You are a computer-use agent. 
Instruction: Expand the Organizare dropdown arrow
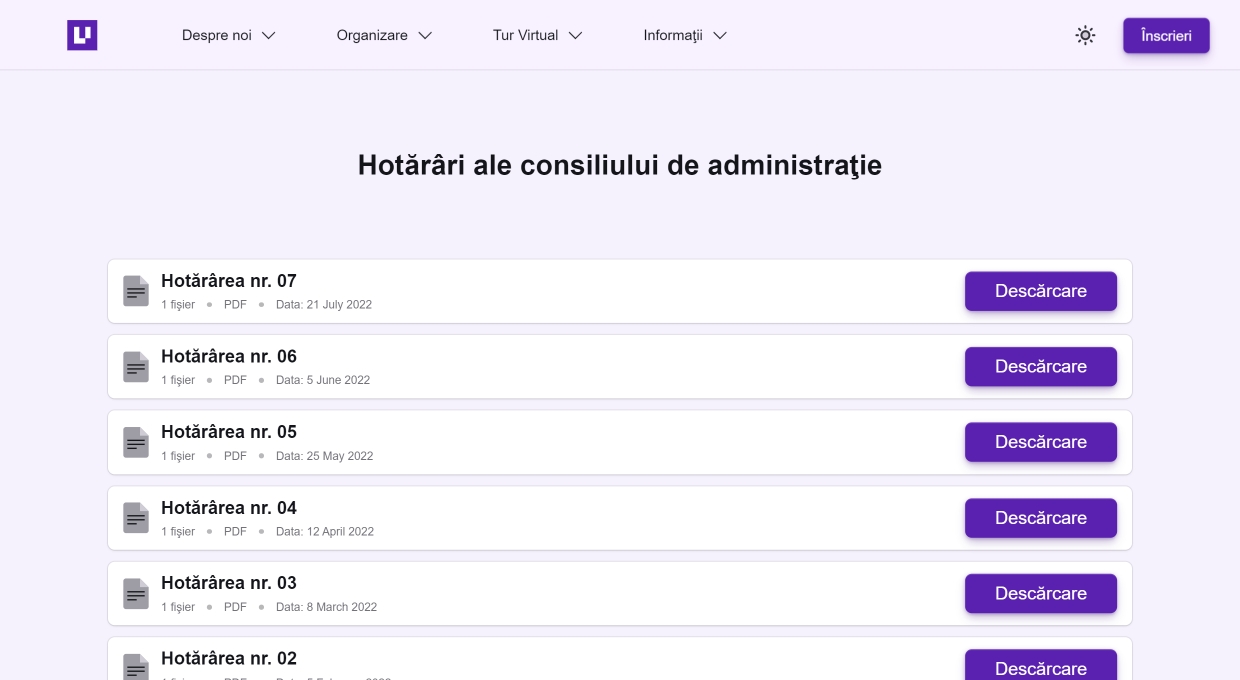tap(425, 35)
